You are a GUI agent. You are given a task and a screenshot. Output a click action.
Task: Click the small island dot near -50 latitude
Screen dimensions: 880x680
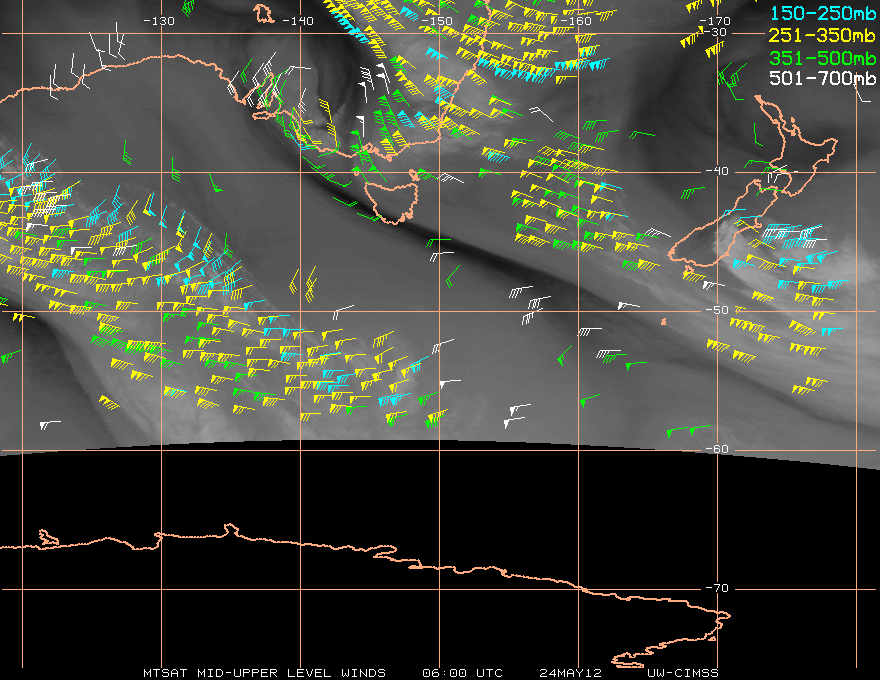pos(664,321)
